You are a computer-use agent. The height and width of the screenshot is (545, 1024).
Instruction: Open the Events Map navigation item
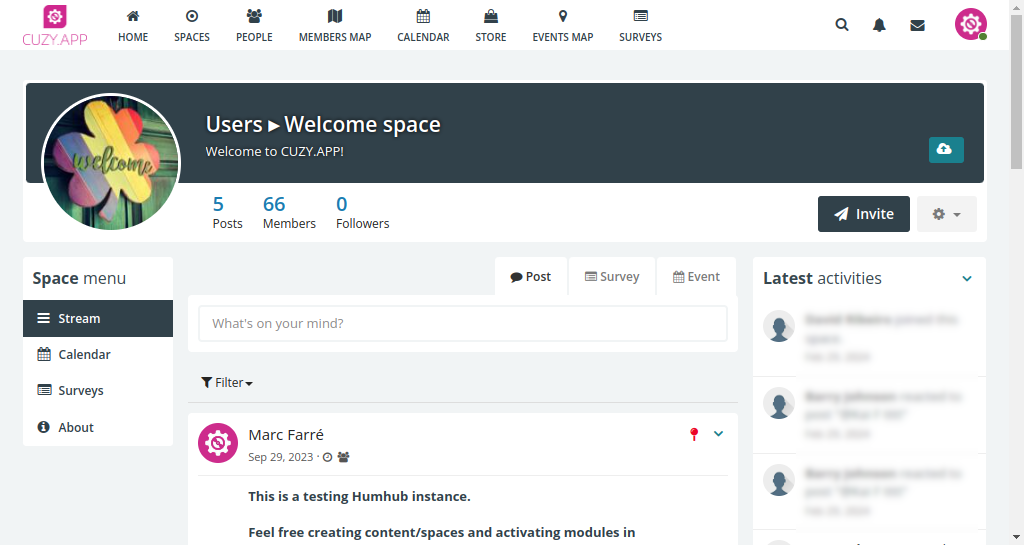(562, 26)
